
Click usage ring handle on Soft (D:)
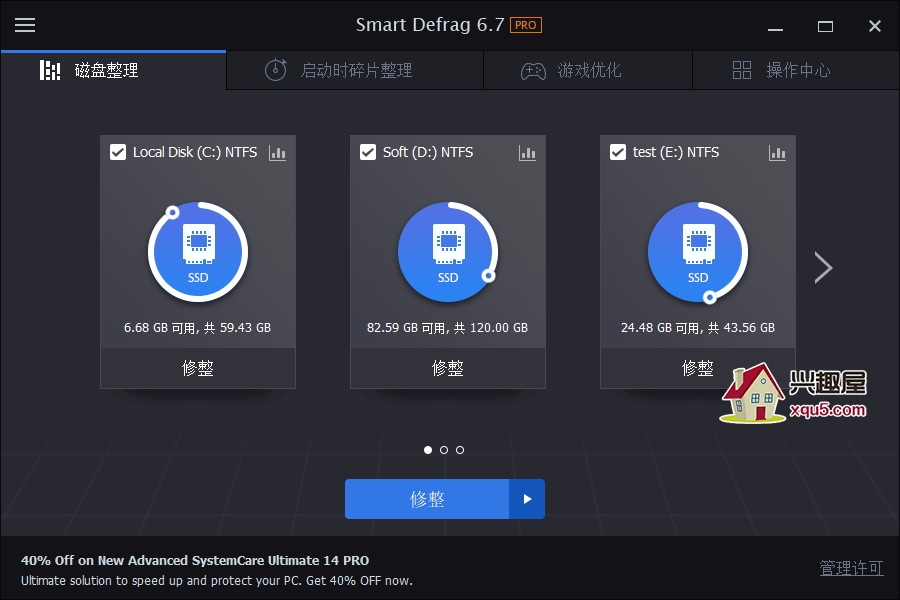pos(488,276)
